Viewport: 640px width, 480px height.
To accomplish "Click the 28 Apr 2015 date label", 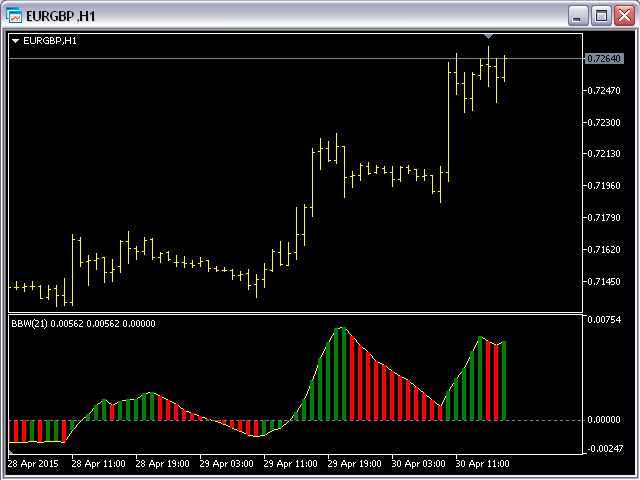I will coord(34,464).
